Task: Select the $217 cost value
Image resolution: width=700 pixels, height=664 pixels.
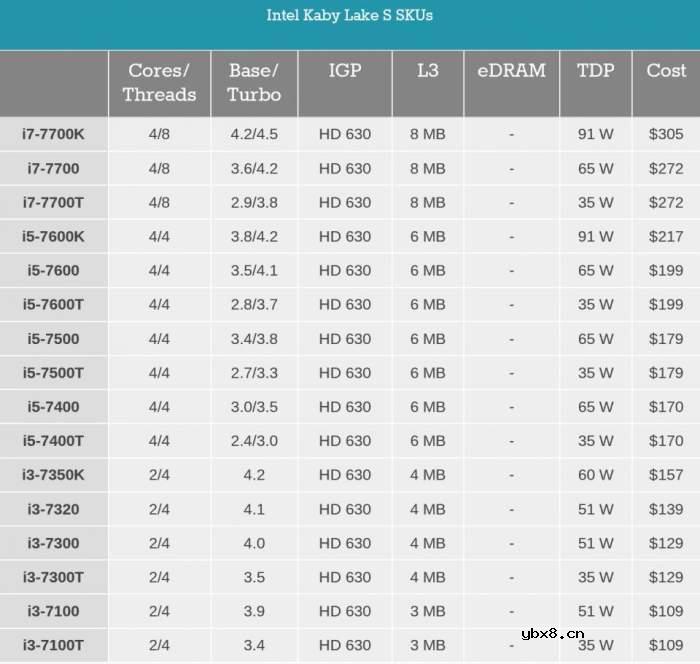Action: (x=666, y=236)
